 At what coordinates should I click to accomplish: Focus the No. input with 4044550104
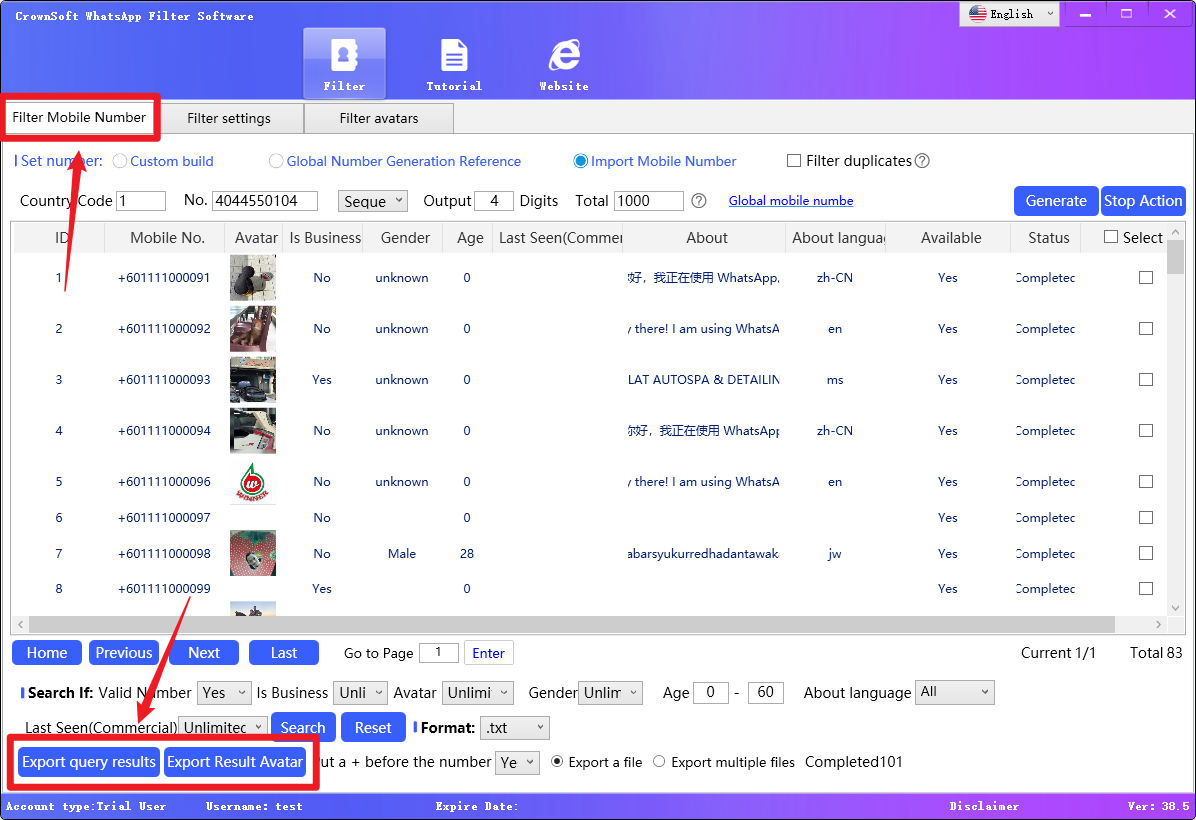(265, 201)
